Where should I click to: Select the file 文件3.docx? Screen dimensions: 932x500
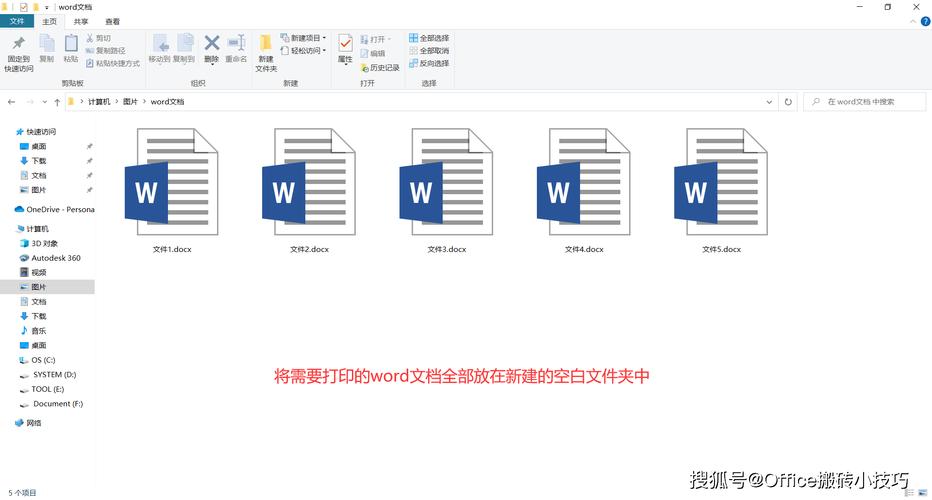[x=446, y=191]
